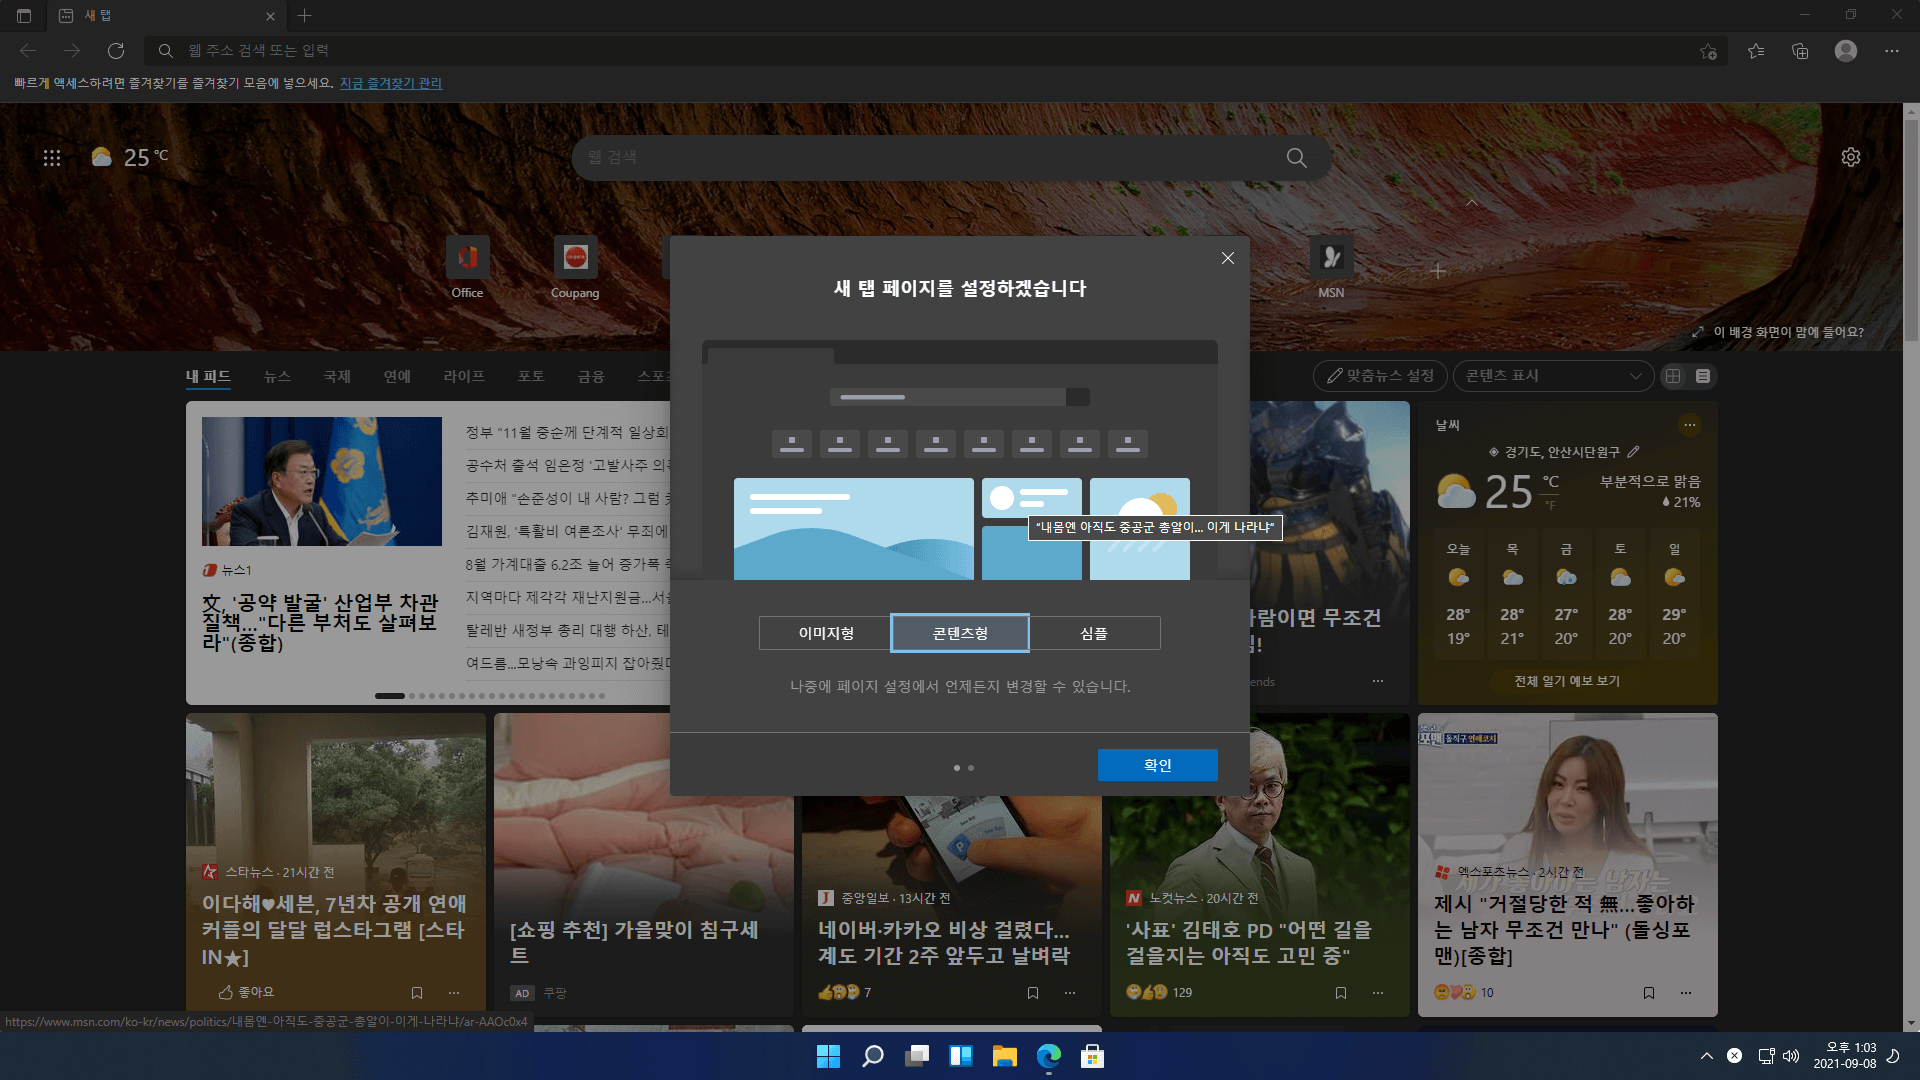
Task: Add a new quick link with plus
Action: (1438, 271)
